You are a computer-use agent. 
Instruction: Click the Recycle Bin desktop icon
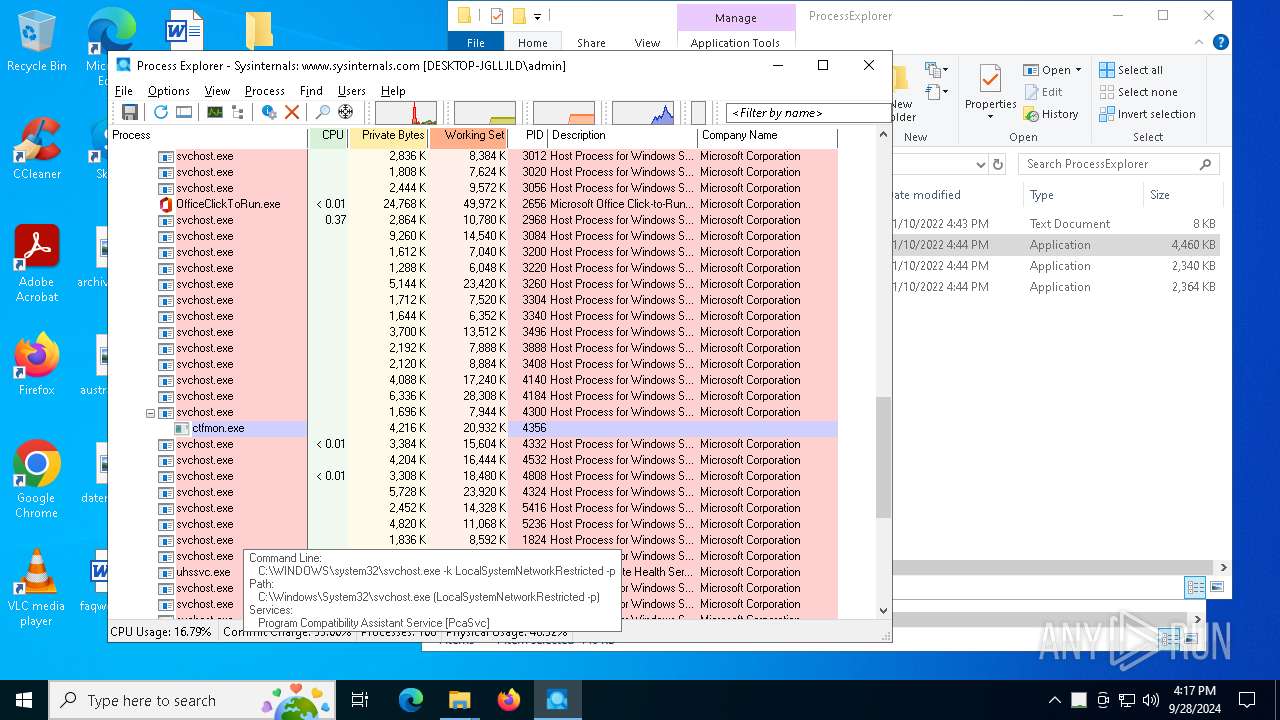coord(37,32)
